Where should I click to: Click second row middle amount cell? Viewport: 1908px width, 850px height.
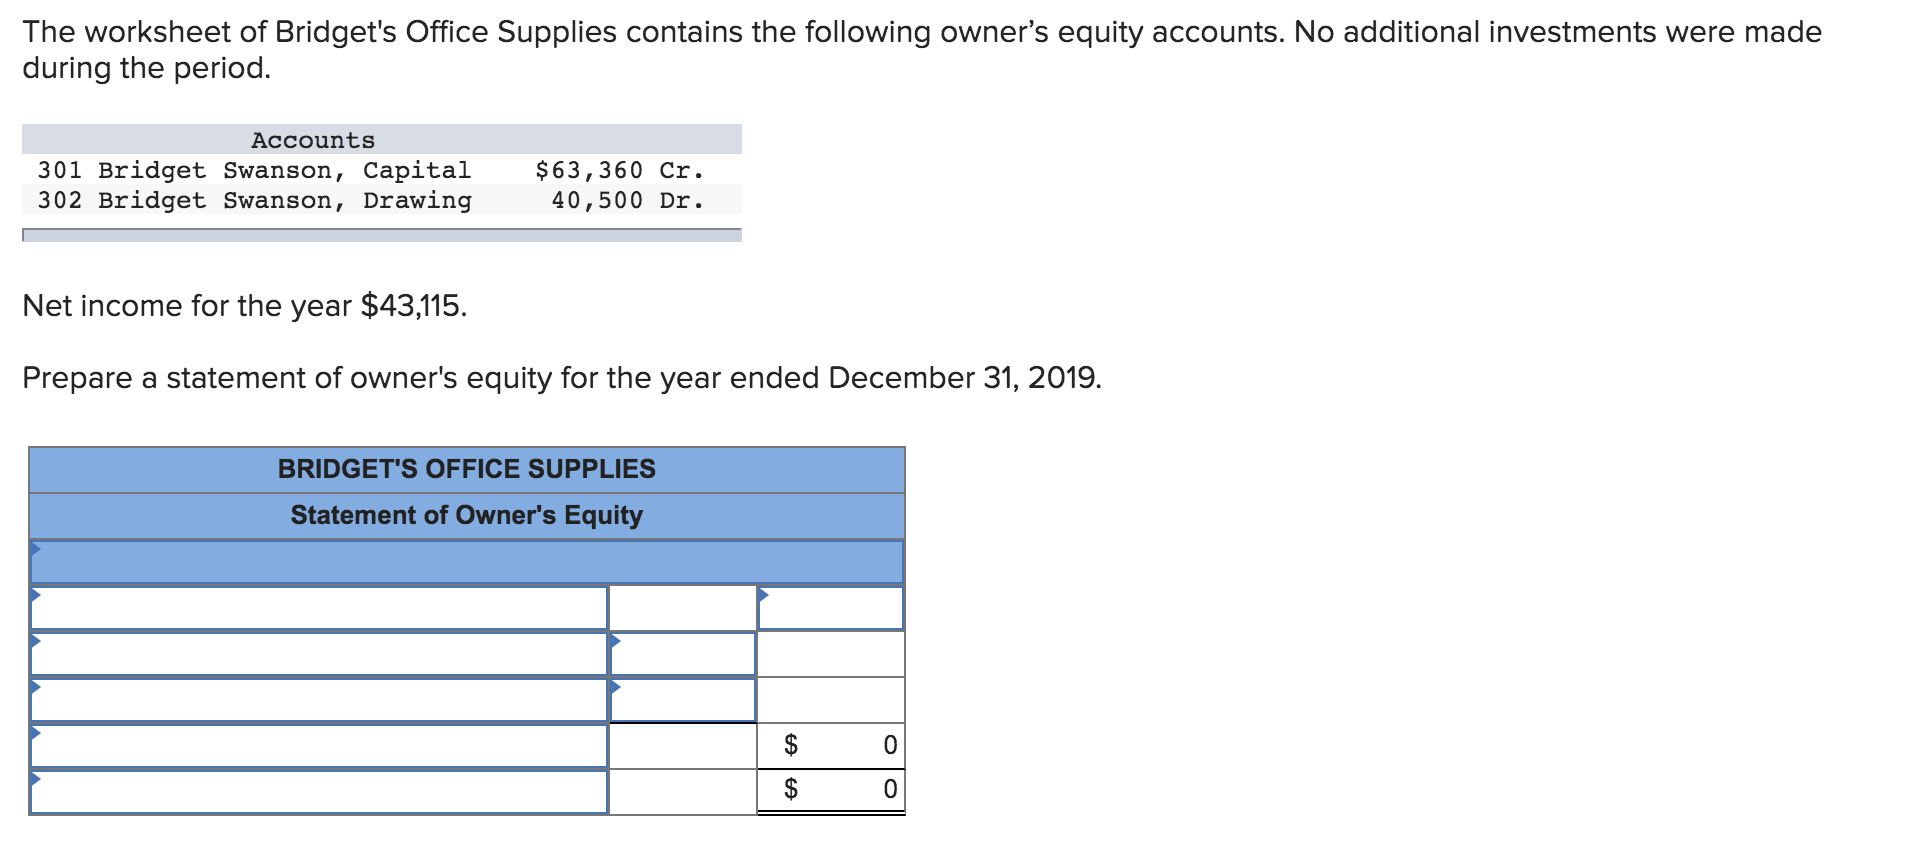point(682,654)
